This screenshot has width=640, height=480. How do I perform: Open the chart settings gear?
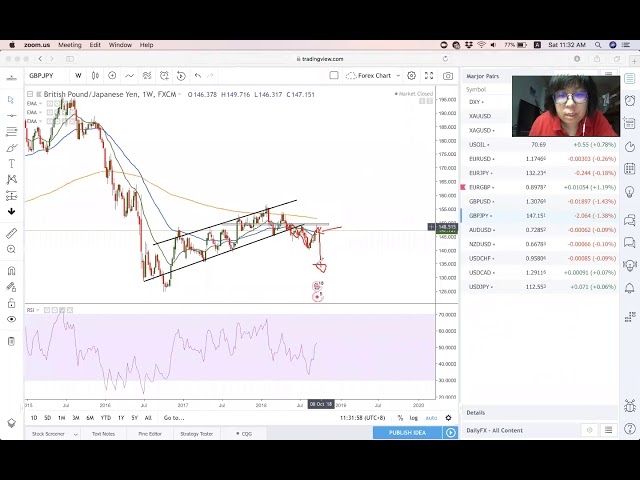click(411, 76)
